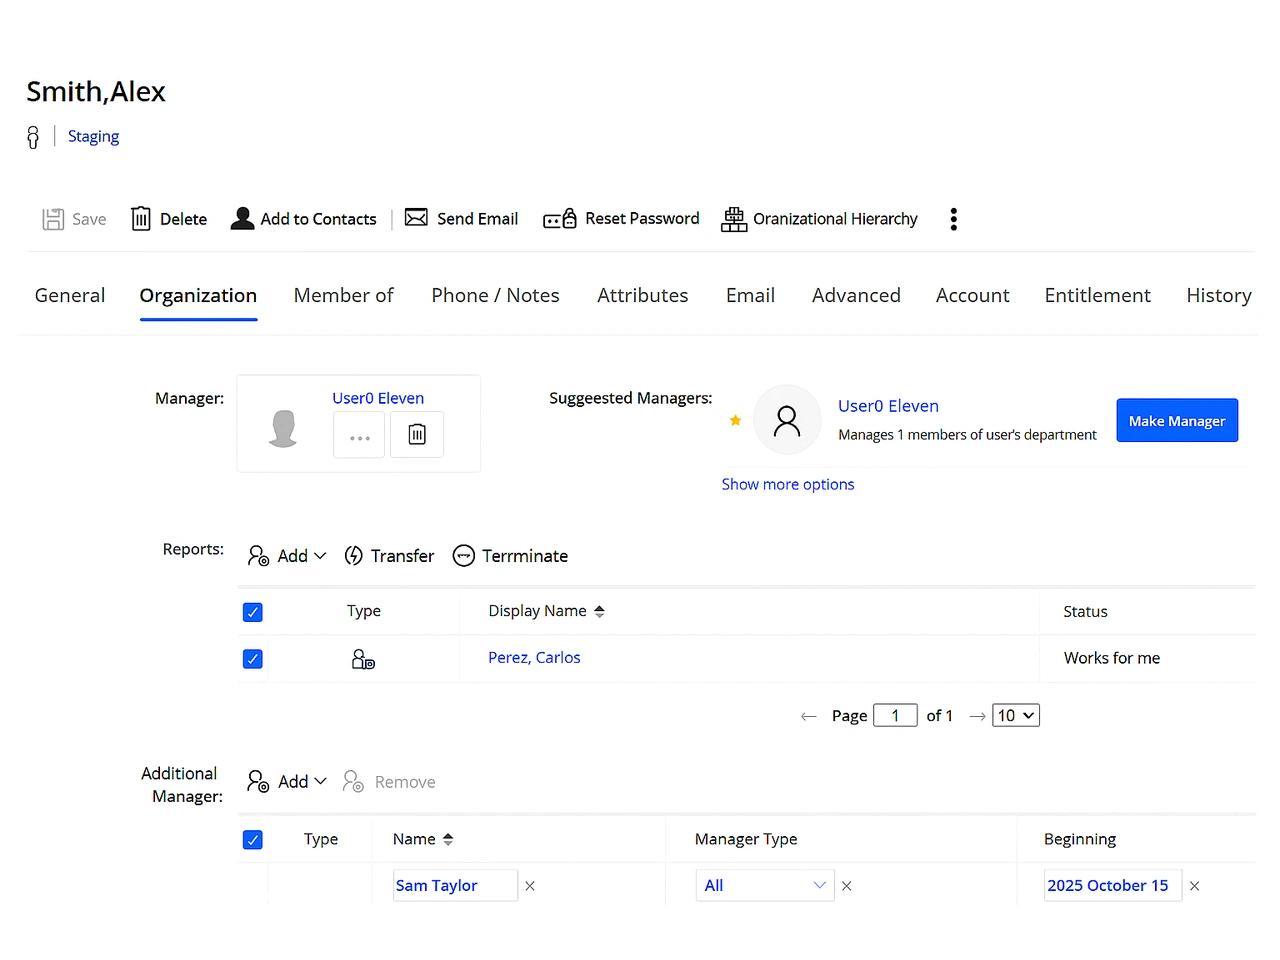1280x960 pixels.
Task: Click the manager's three-dot browse button
Action: pyautogui.click(x=359, y=435)
